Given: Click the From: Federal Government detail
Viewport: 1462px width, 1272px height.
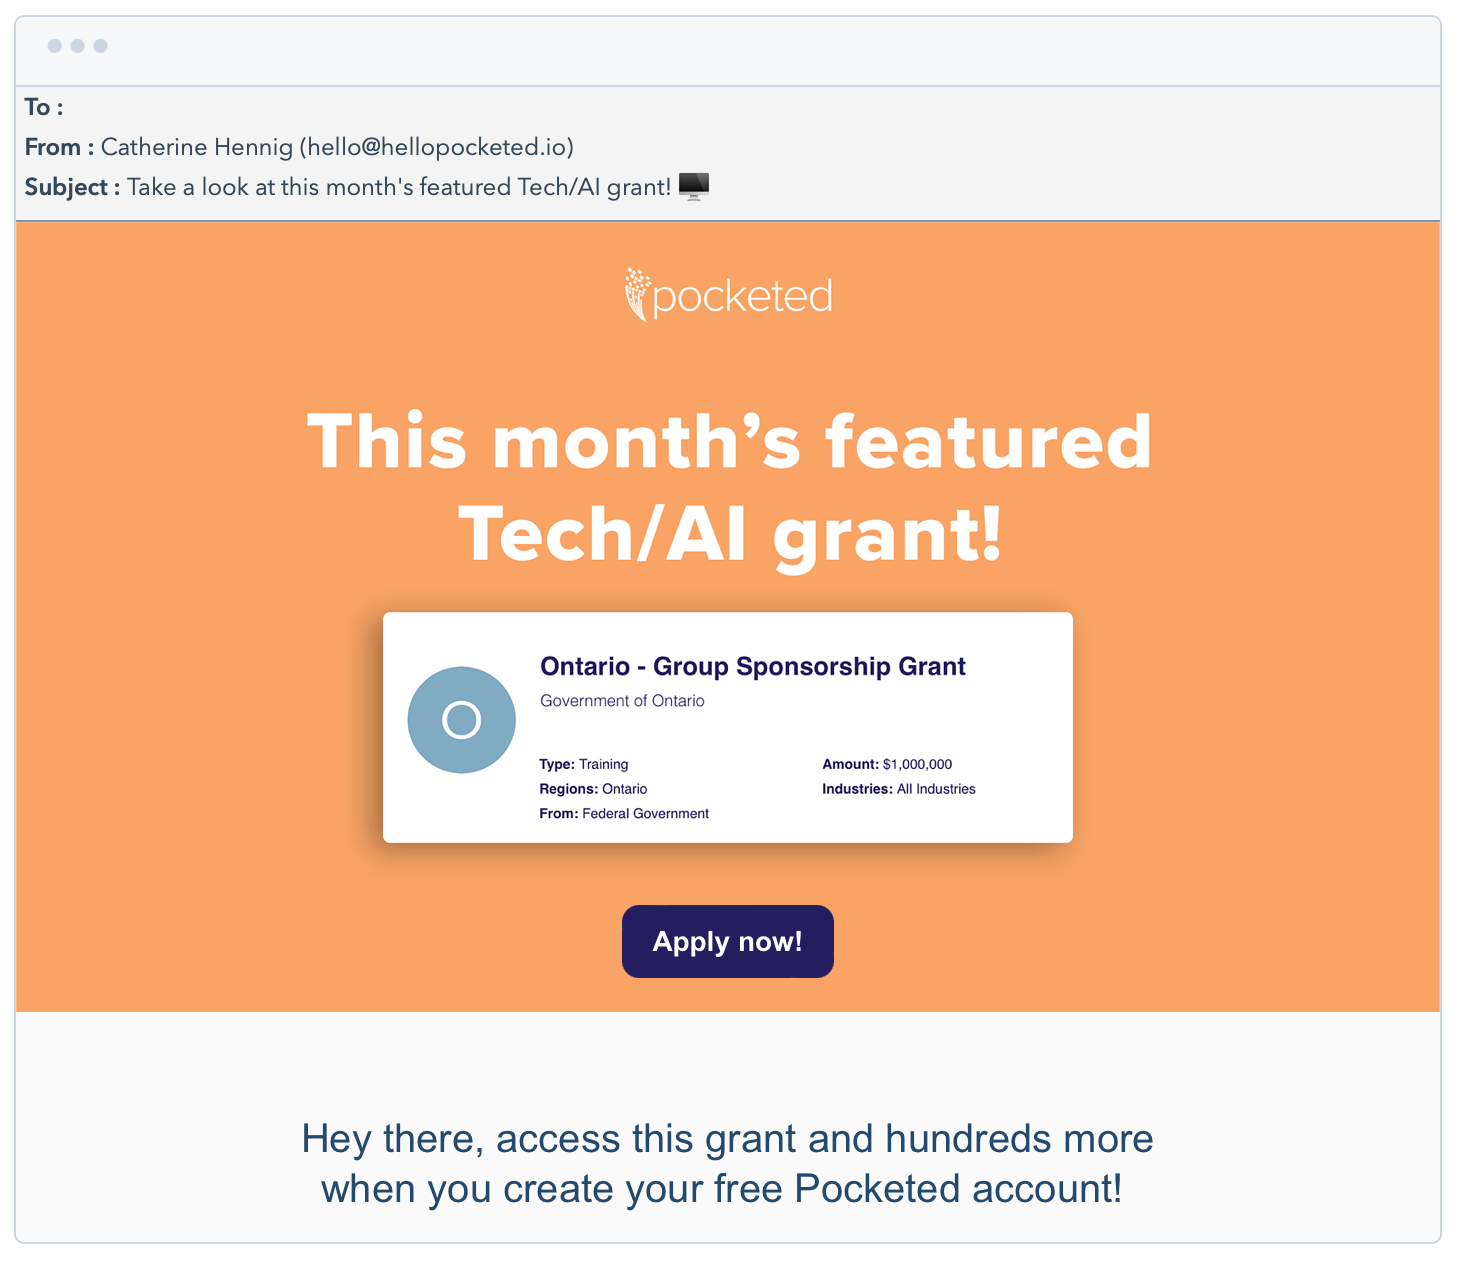Looking at the screenshot, I should [624, 814].
